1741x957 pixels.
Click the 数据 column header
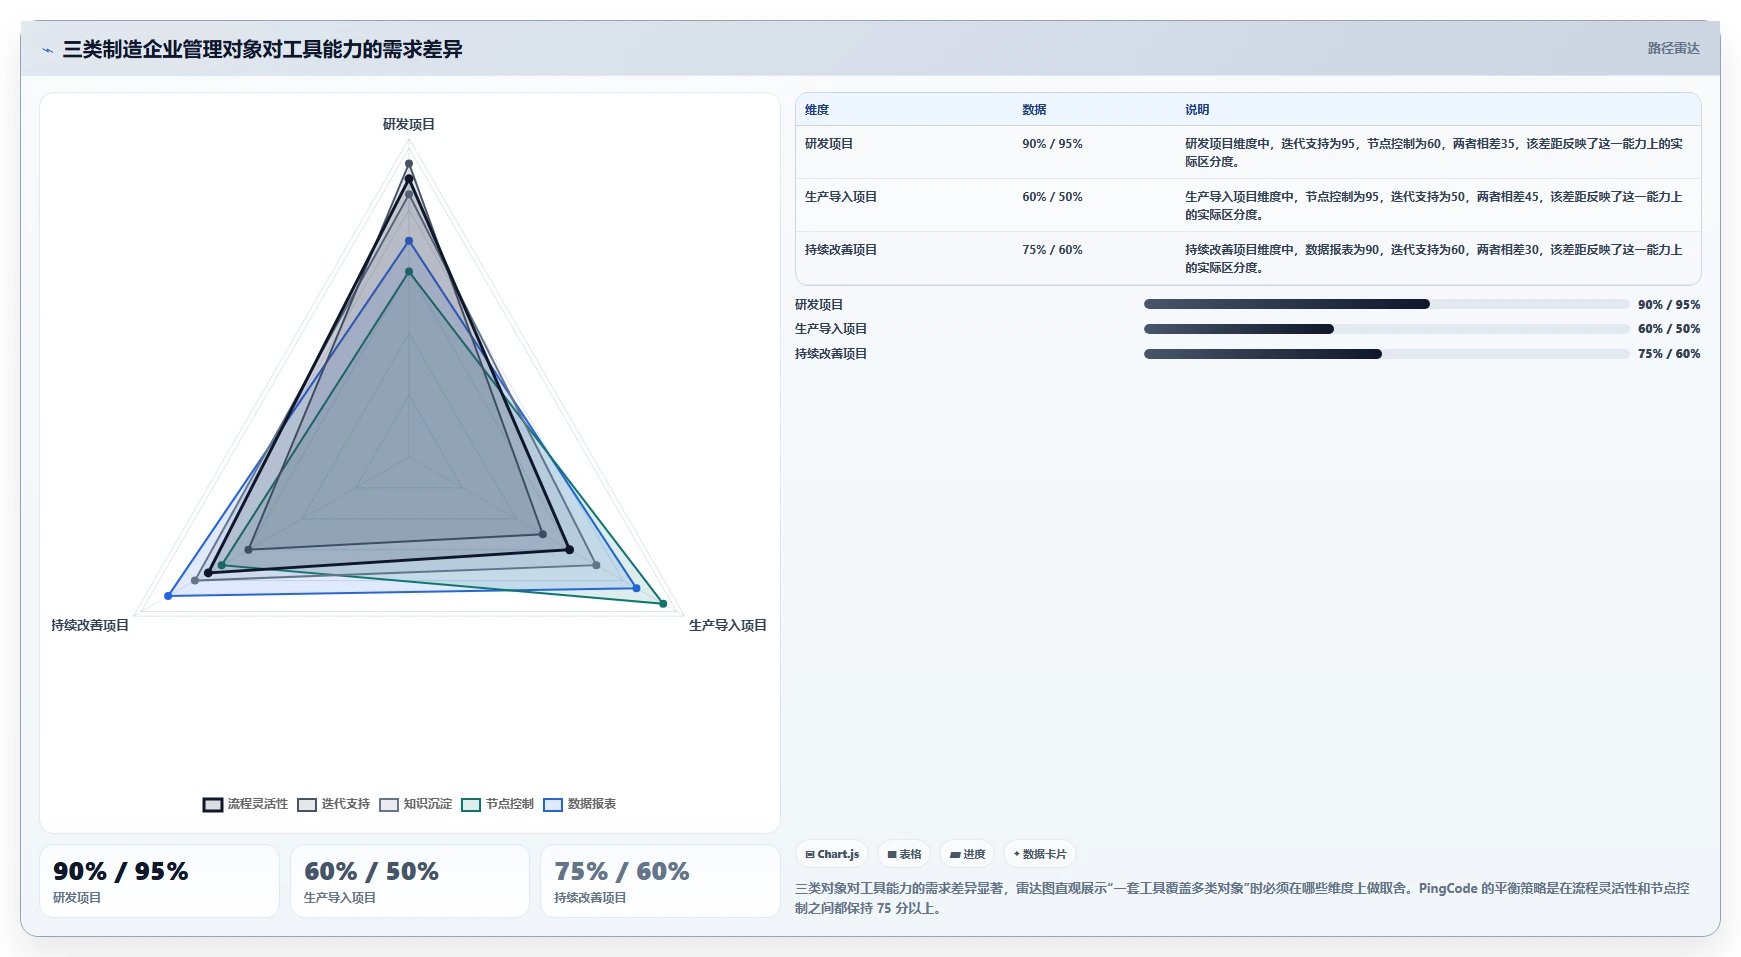click(x=1034, y=110)
